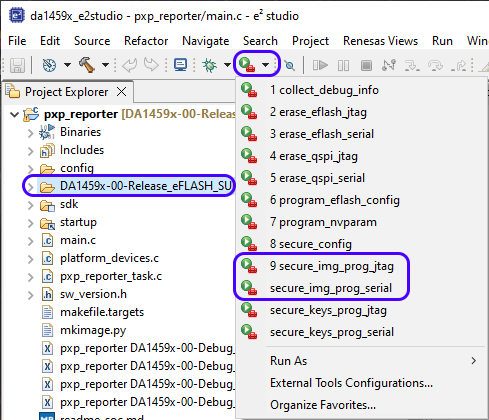This screenshot has width=489, height=420.
Task: Click the Step Into toolbar icon
Action: point(412,65)
